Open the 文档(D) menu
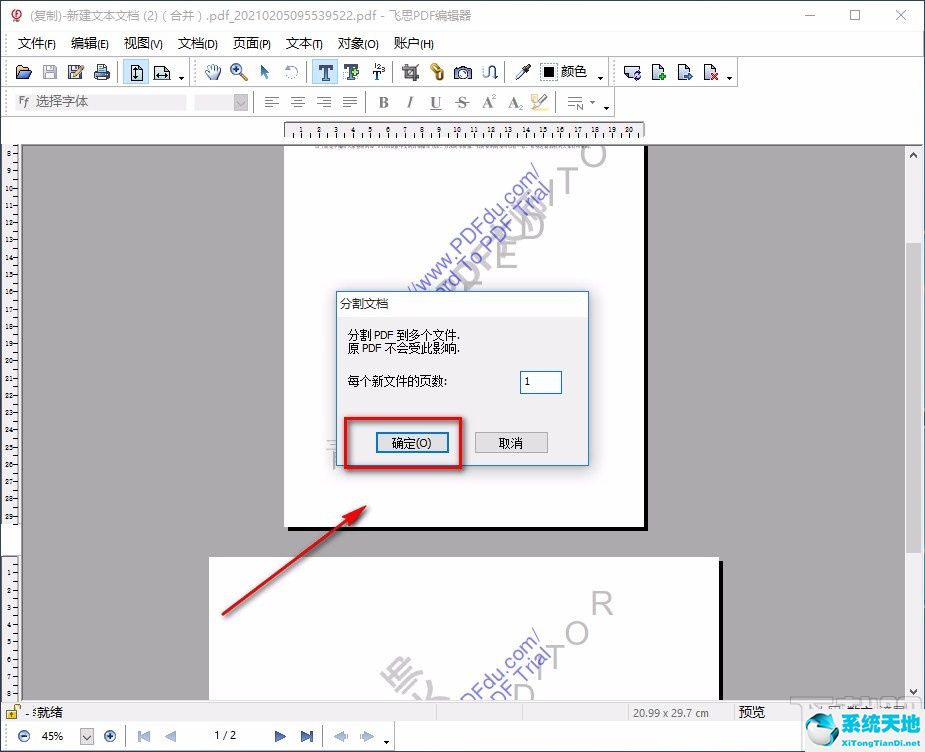925x752 pixels. click(x=197, y=43)
